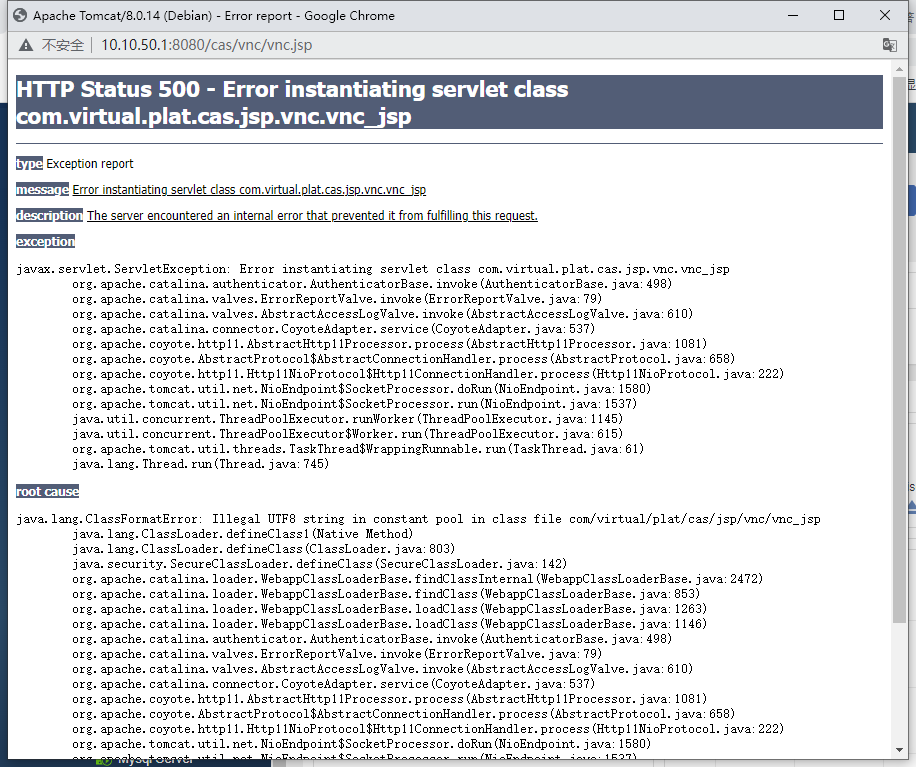916x767 pixels.
Task: Click 'java.lang.Thread.run(Thread.java:745)' line
Action: click(x=200, y=464)
